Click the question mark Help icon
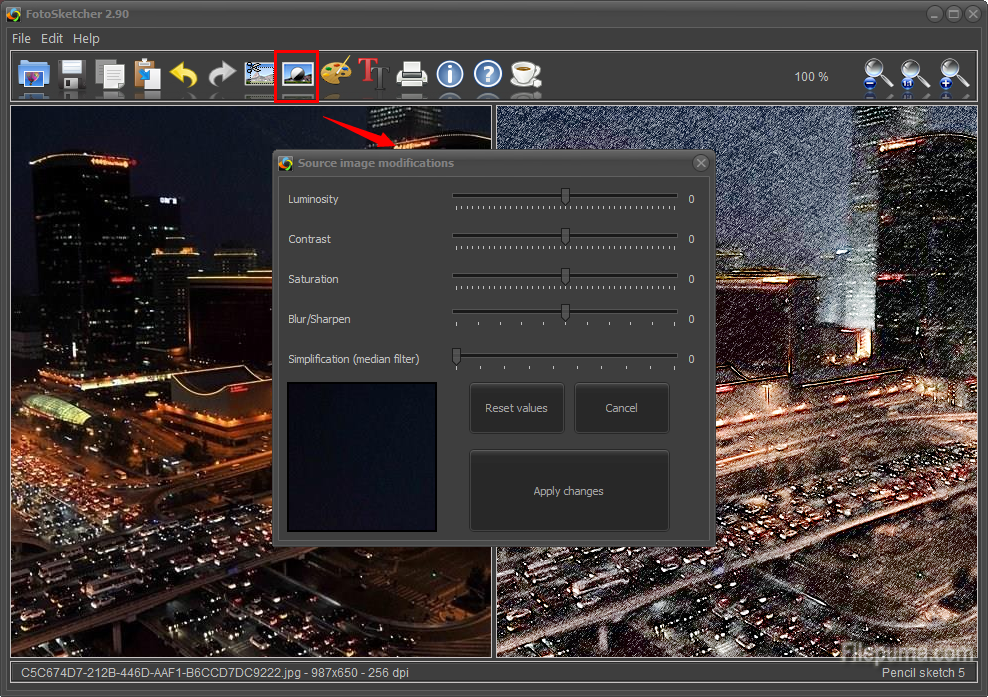 click(x=487, y=74)
